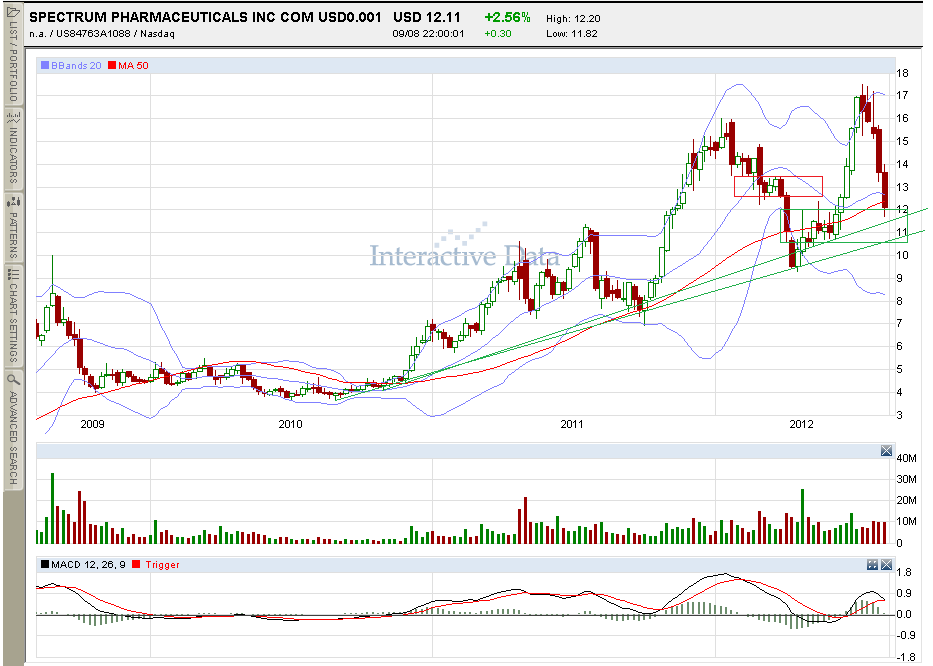Click the red rectangle annotation on chart
The height and width of the screenshot is (666, 933).
tap(778, 186)
